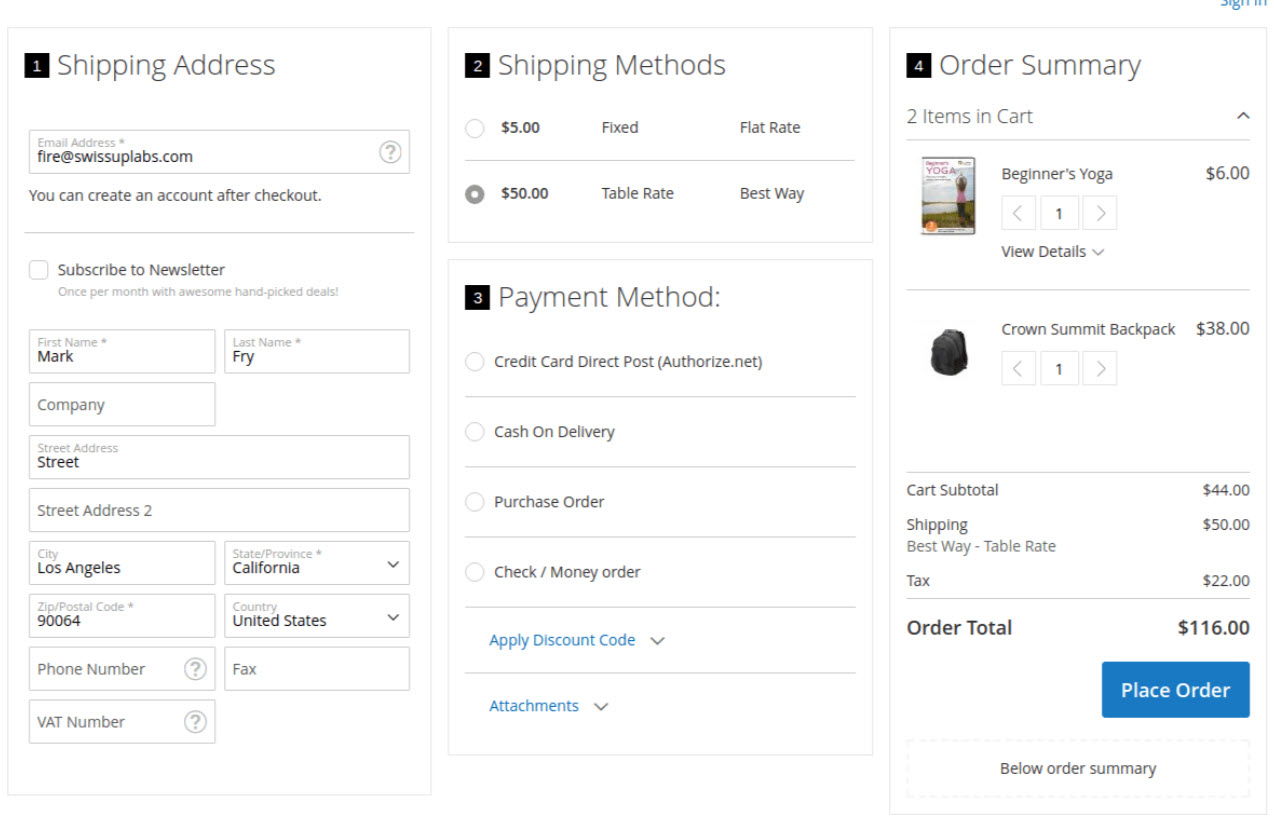Image resolution: width=1274 pixels, height=833 pixels.
Task: Collapse the 2 Items in Cart section
Action: click(x=1242, y=116)
